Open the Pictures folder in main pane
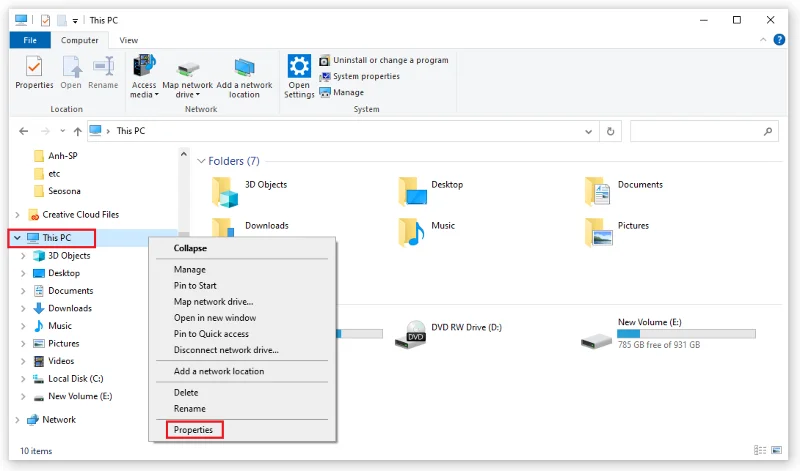800x471 pixels. tap(617, 232)
